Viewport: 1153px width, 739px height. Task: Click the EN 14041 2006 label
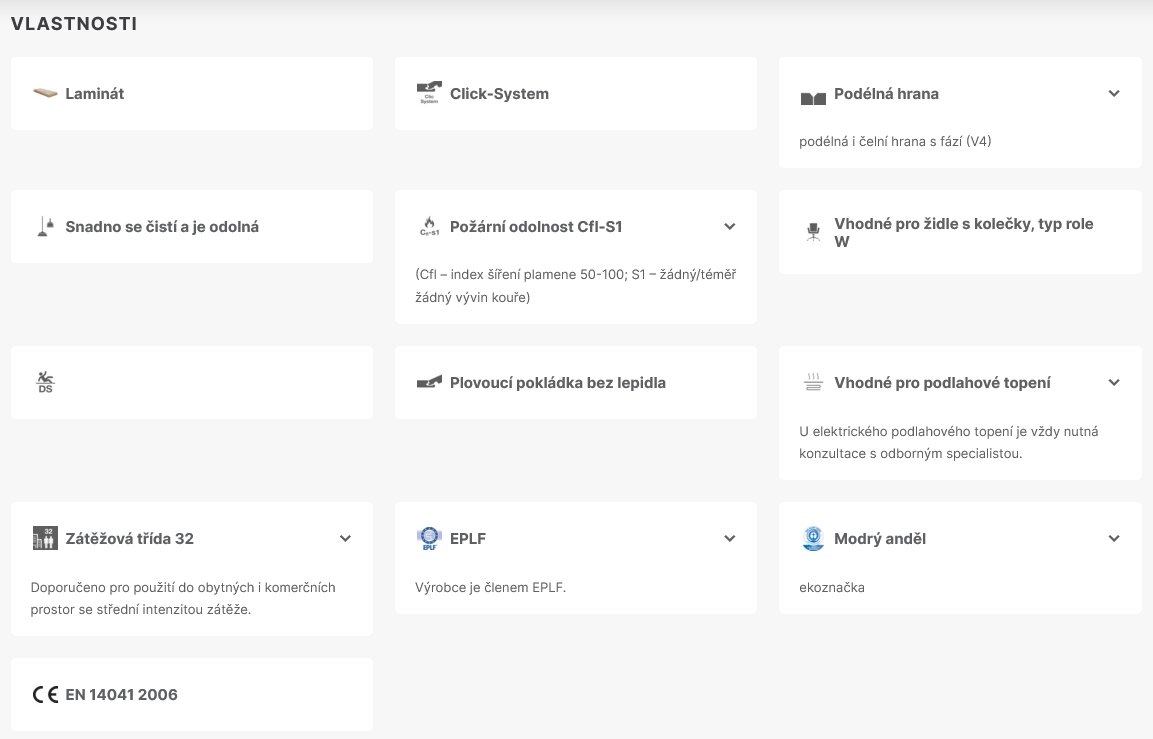121,695
